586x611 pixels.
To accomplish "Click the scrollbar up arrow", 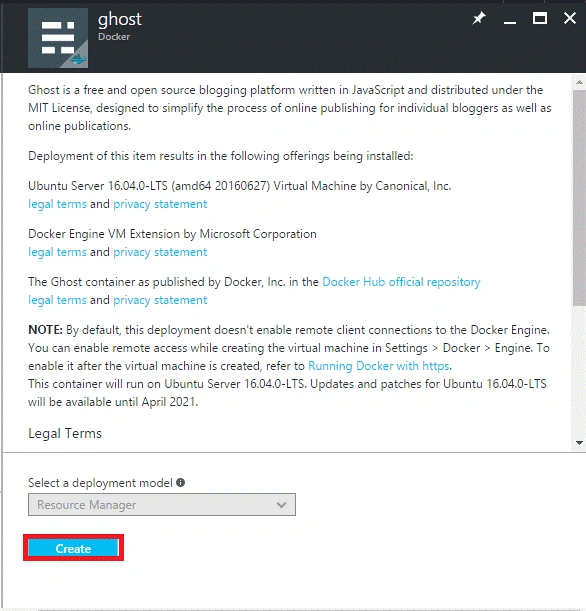I will (x=579, y=82).
